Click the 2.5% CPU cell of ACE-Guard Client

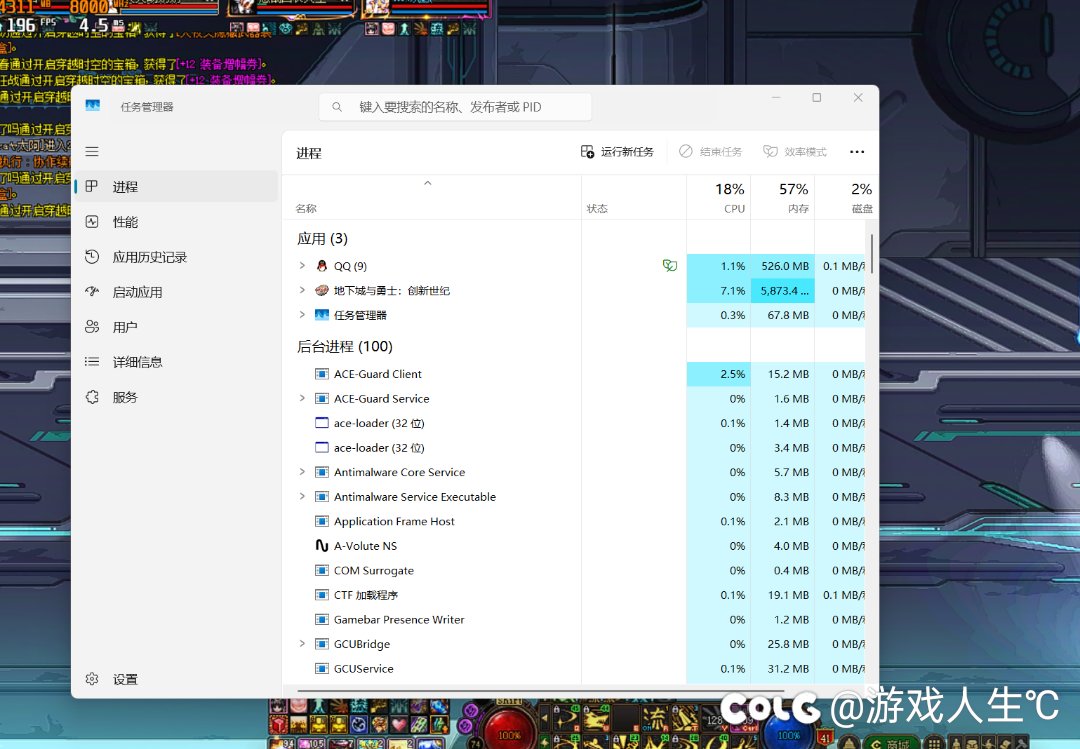[718, 374]
